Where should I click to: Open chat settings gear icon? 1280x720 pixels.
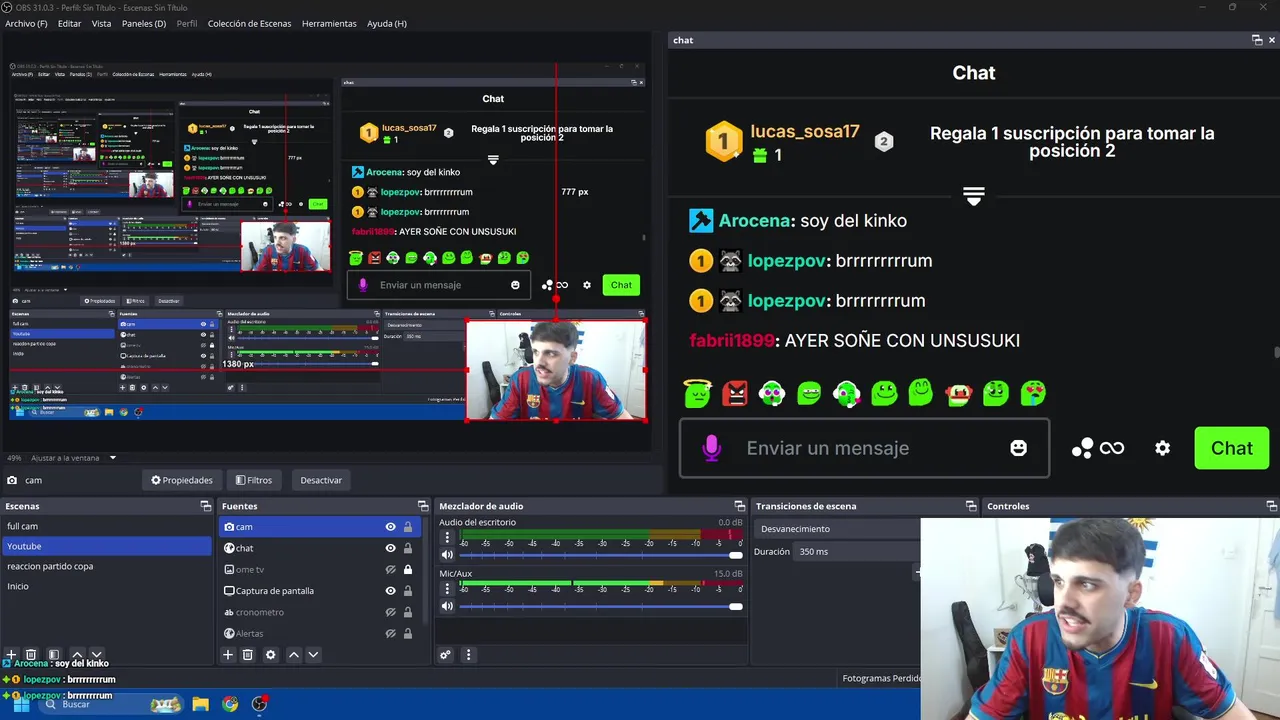coord(1162,448)
